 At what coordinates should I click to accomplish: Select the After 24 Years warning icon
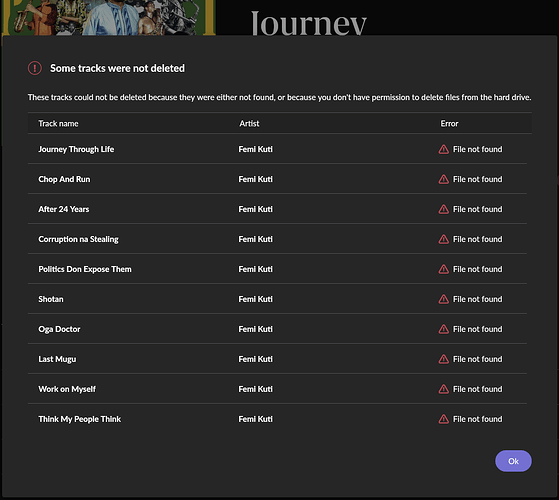click(x=443, y=209)
